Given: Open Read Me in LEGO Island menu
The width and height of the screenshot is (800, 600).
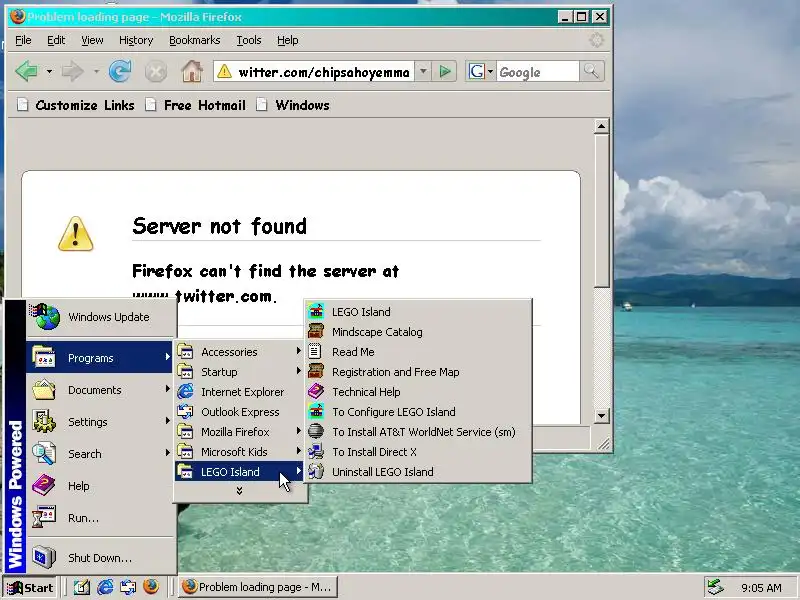Looking at the screenshot, I should coord(417,352).
